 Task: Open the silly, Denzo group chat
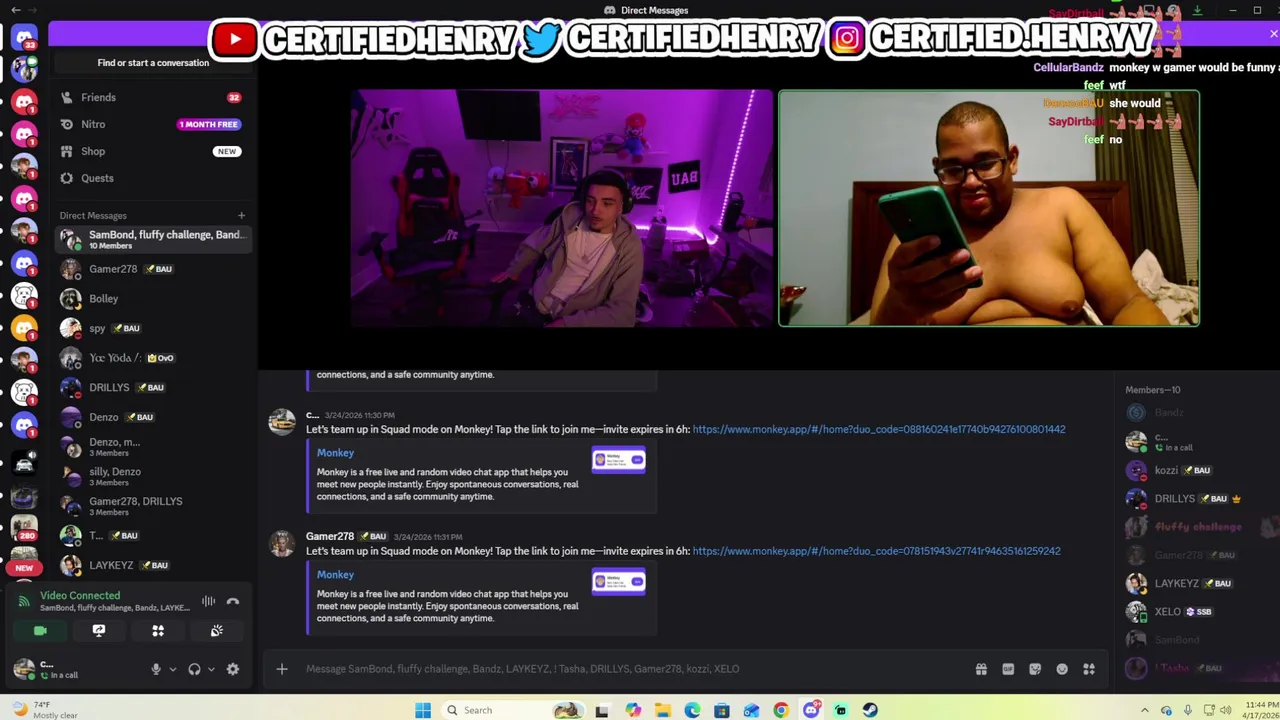tap(152, 476)
